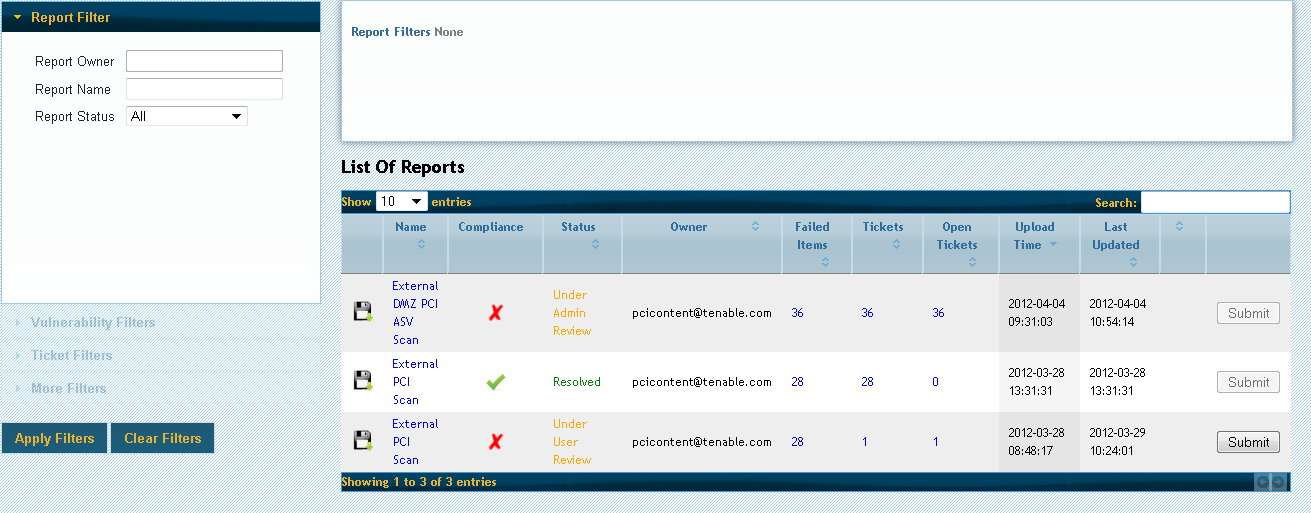Click table pagination arrows at bottom right
1311x513 pixels.
pos(1271,482)
